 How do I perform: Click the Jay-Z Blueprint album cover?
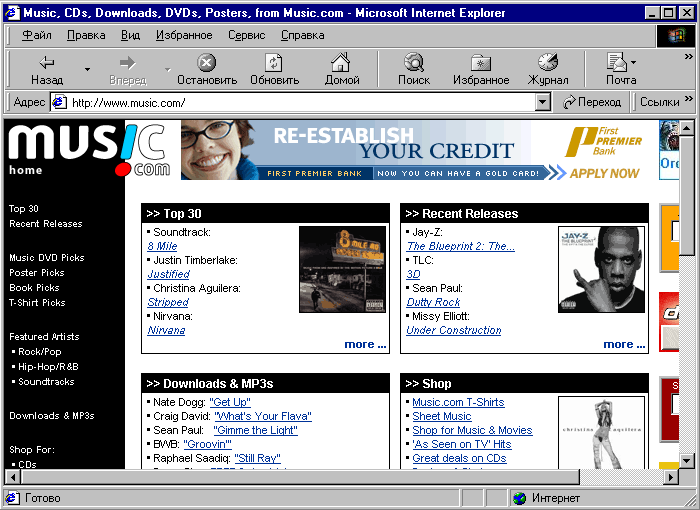[x=601, y=269]
